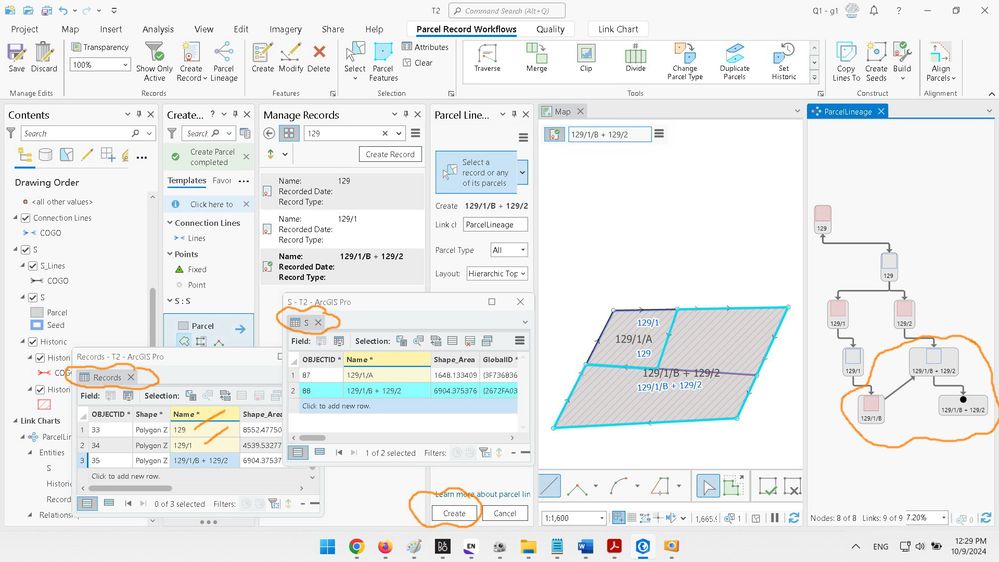Select row 129/1/A in S table
Image resolution: width=999 pixels, height=562 pixels.
click(x=403, y=375)
